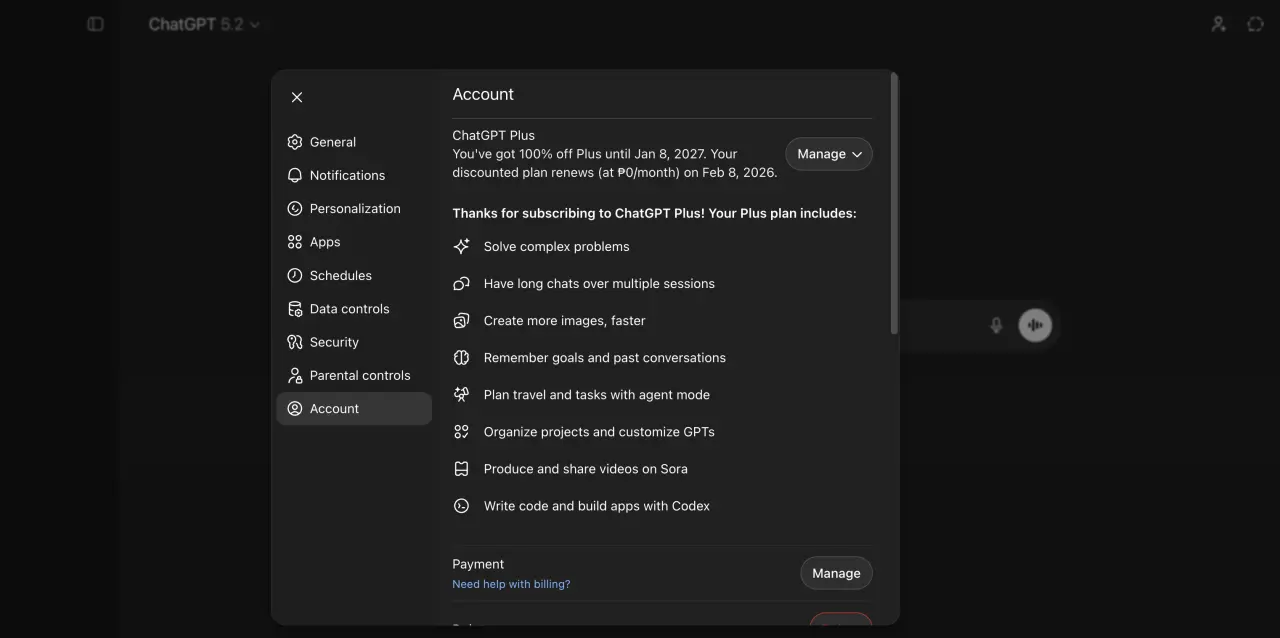Click the Personalization icon in sidebar
1280x638 pixels.
pyautogui.click(x=295, y=209)
